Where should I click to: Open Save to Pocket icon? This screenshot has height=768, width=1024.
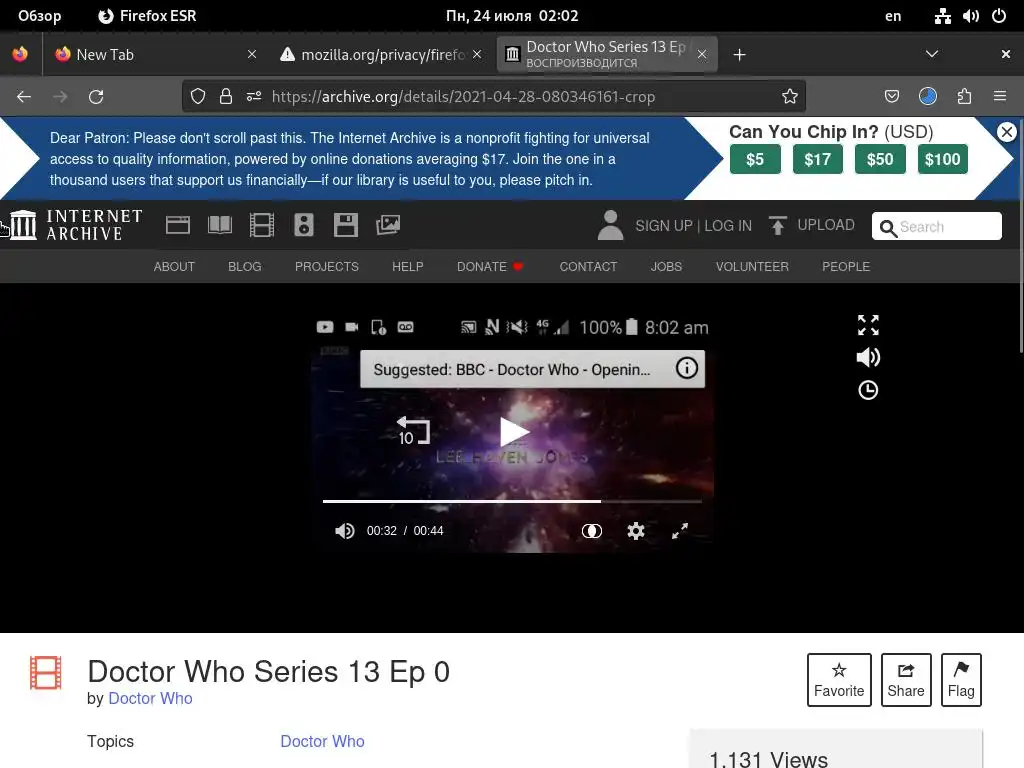(x=891, y=97)
